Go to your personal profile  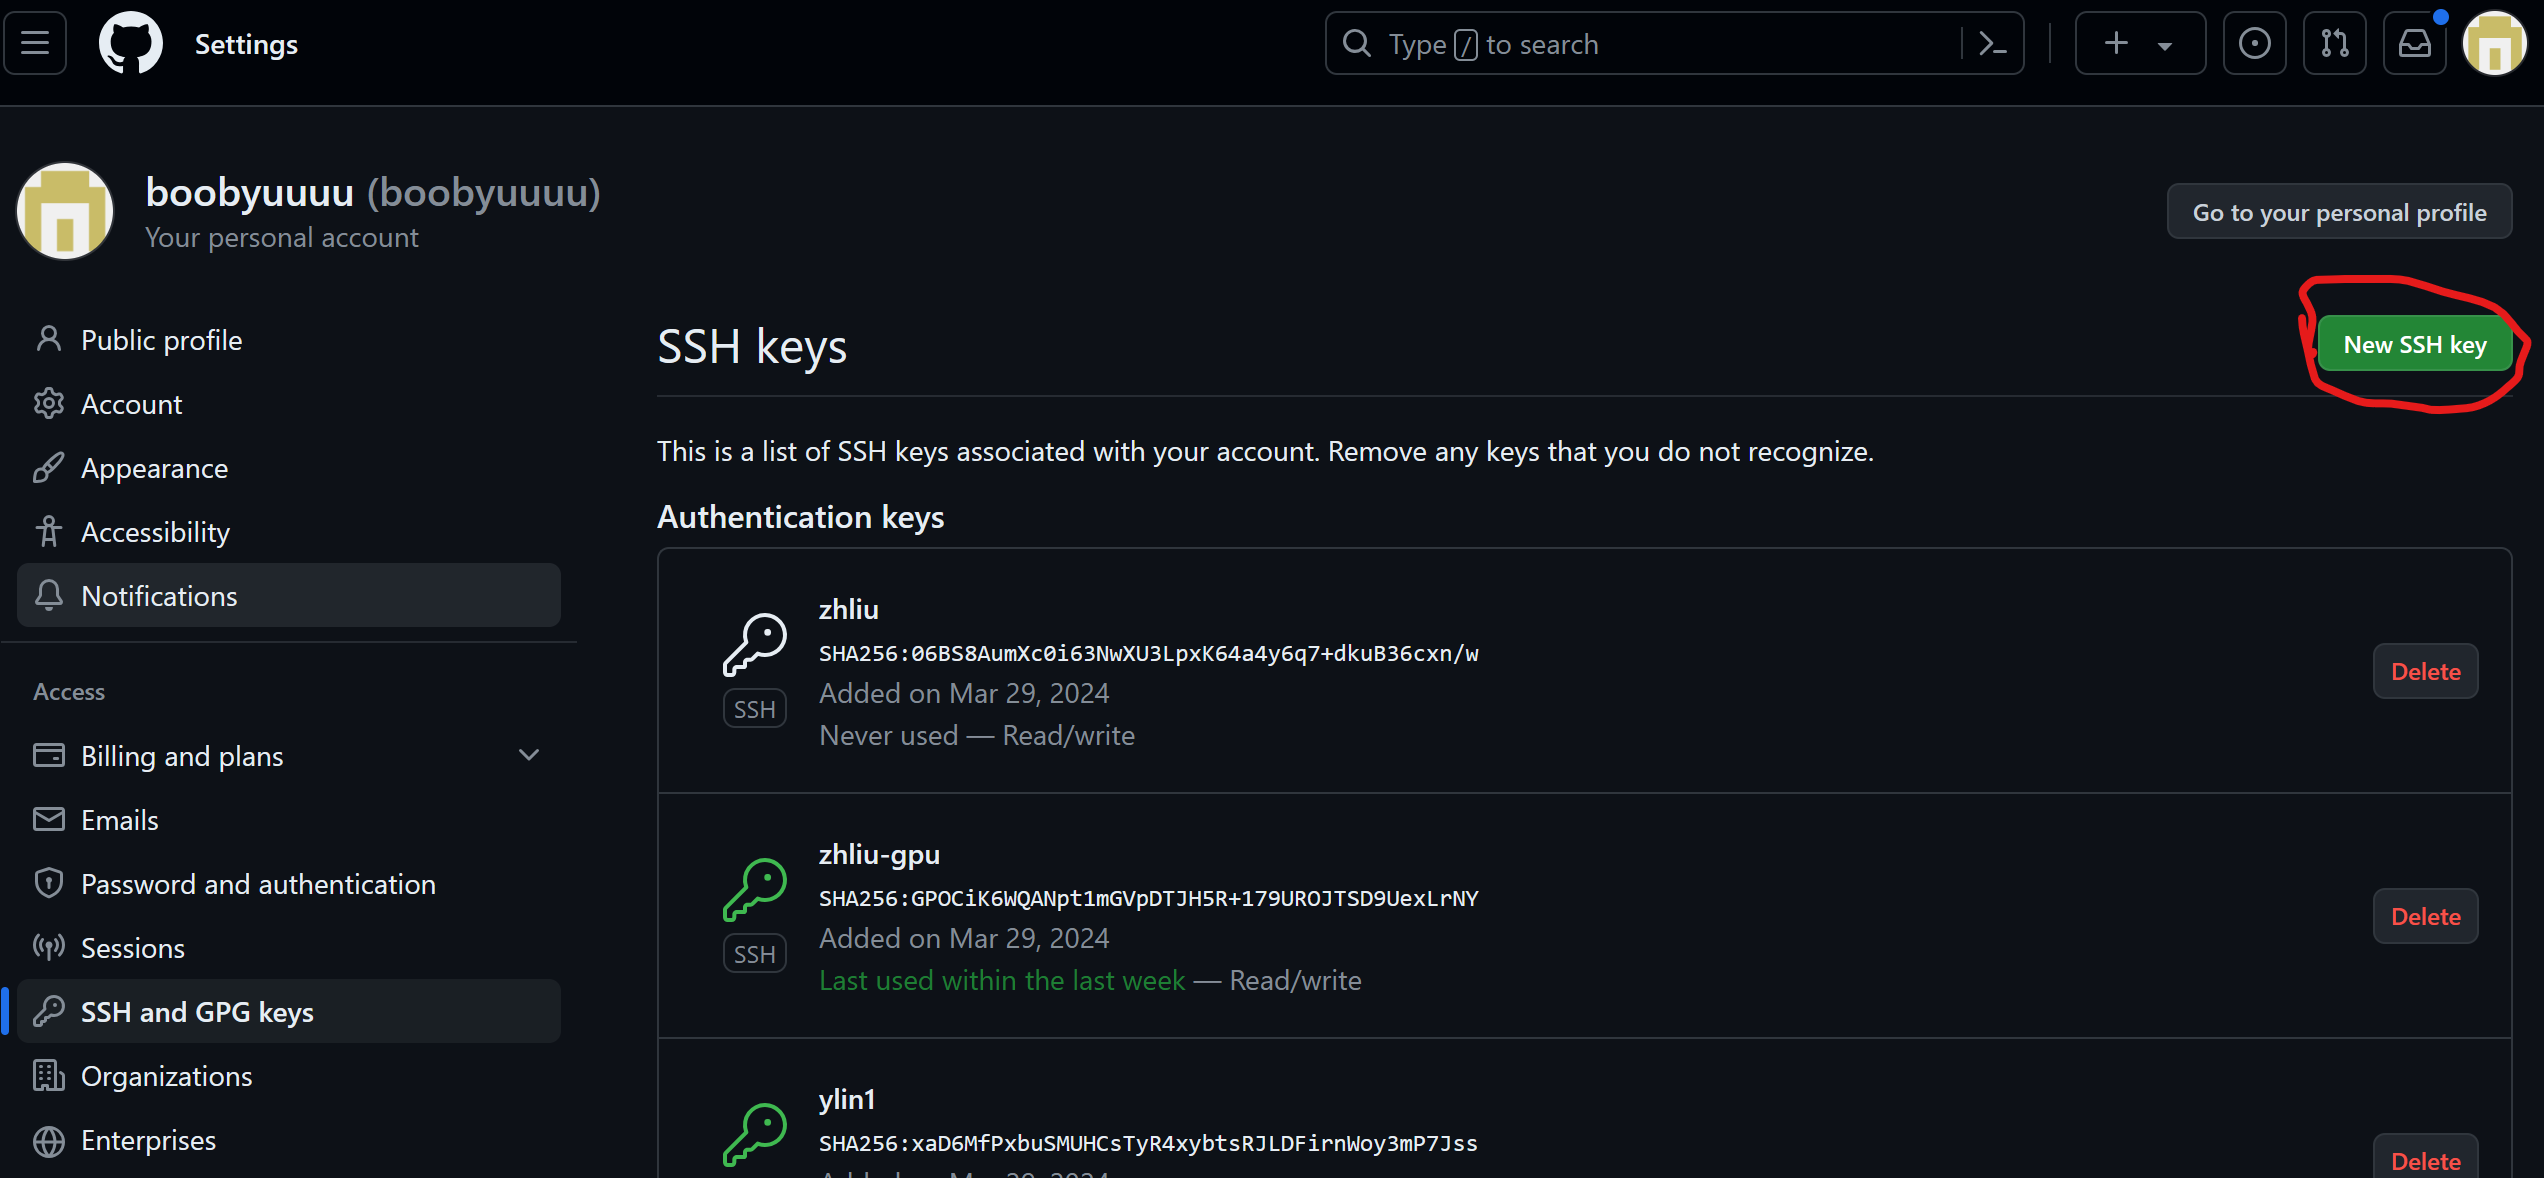coord(2339,212)
